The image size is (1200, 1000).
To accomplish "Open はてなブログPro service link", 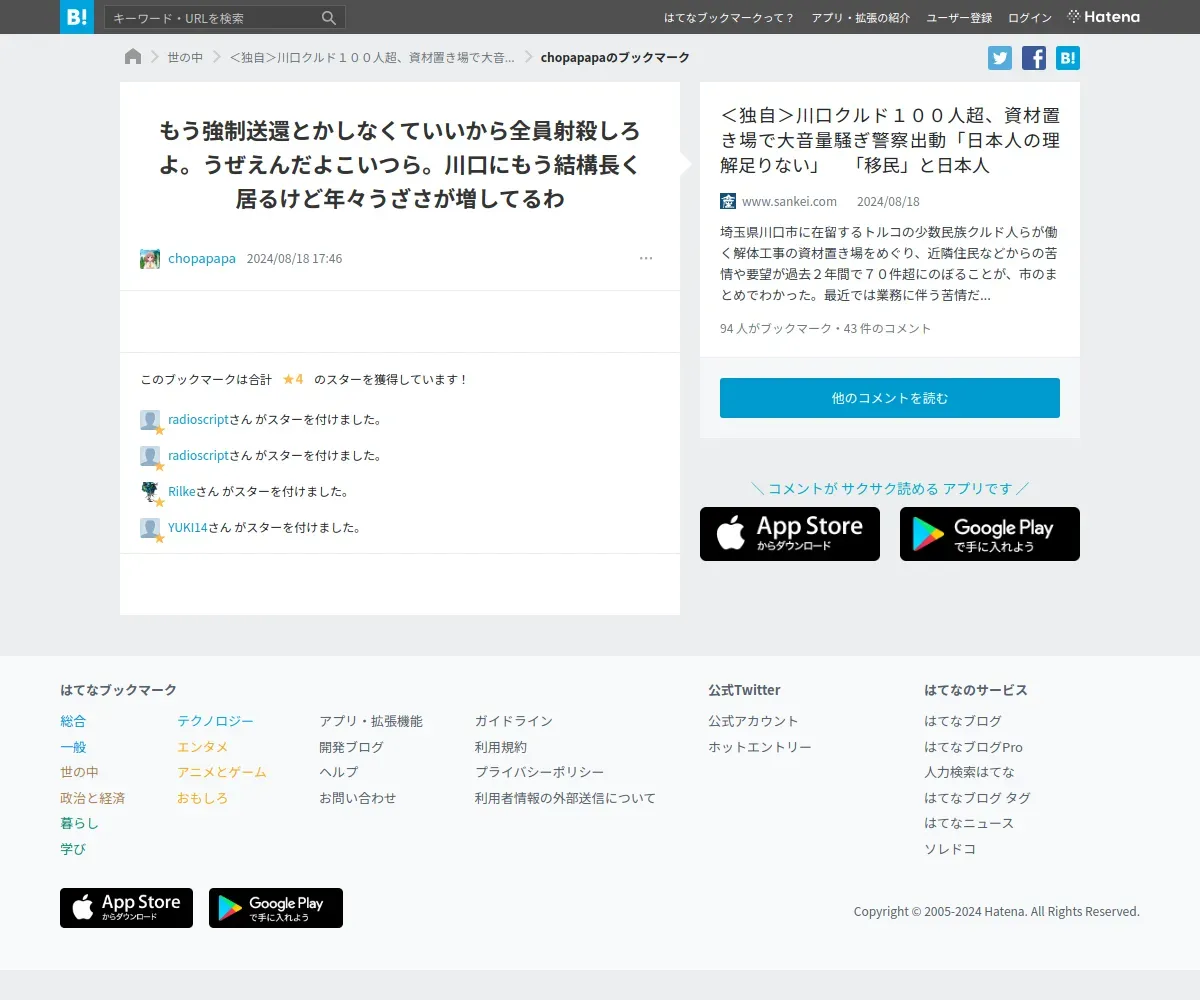I will point(973,747).
